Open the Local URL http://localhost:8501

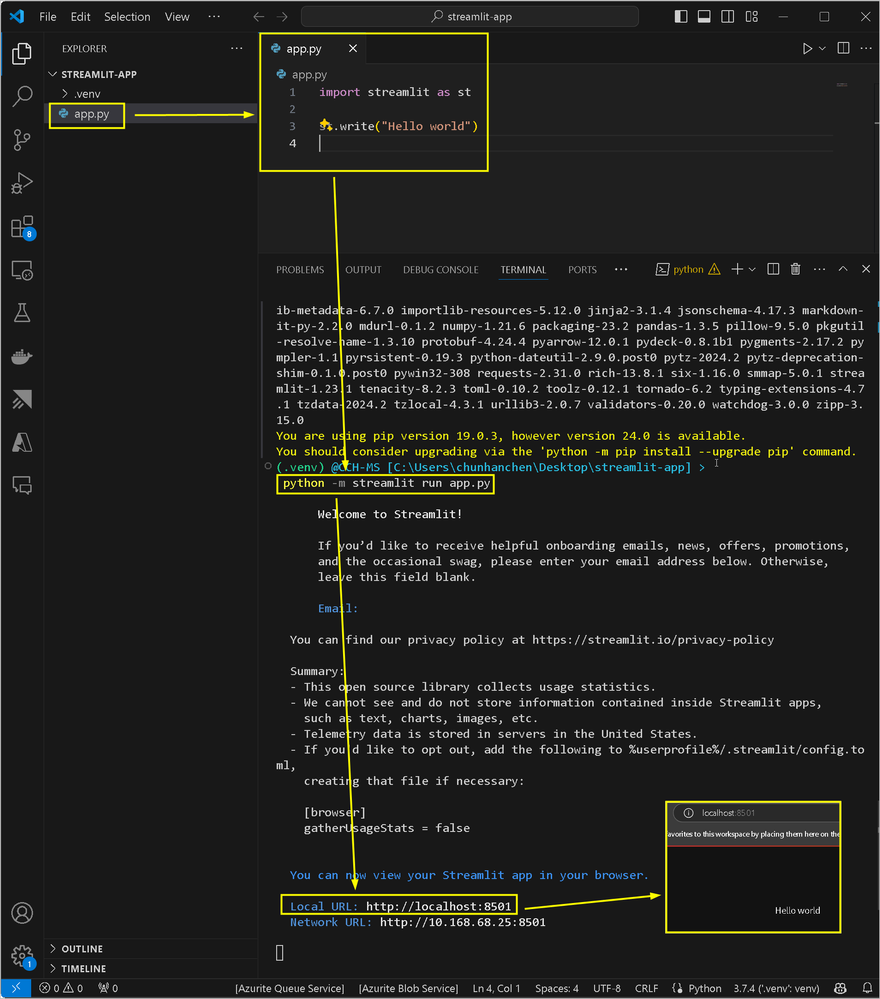click(x=438, y=907)
